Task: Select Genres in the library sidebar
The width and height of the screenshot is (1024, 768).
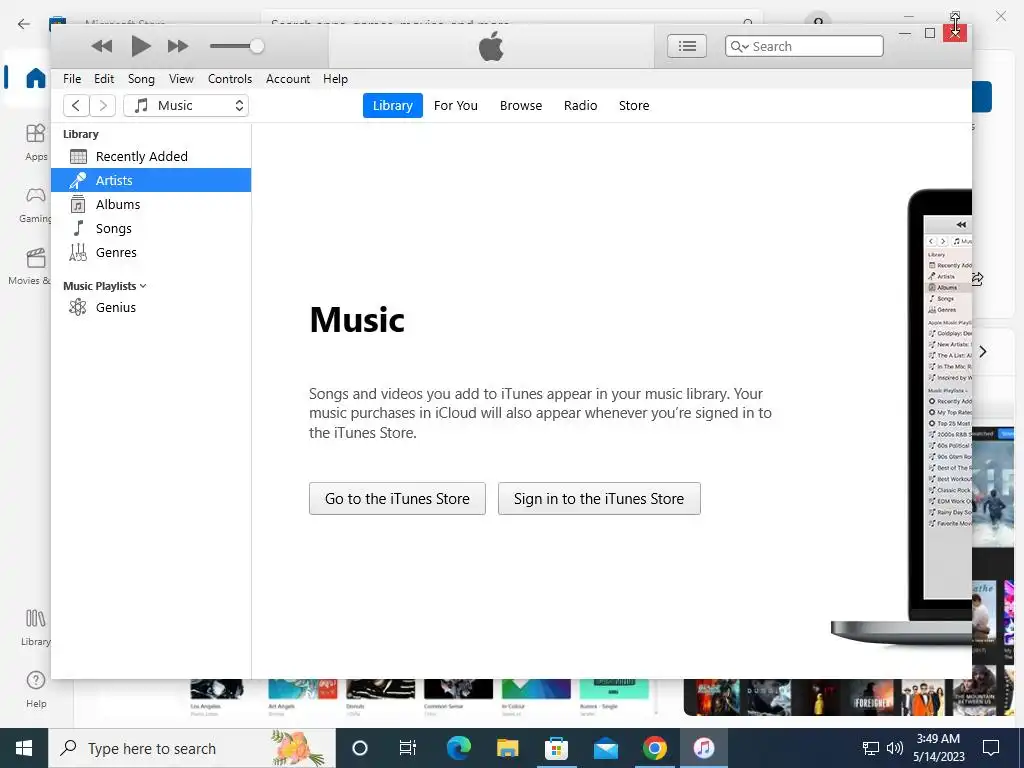Action: 151,252
